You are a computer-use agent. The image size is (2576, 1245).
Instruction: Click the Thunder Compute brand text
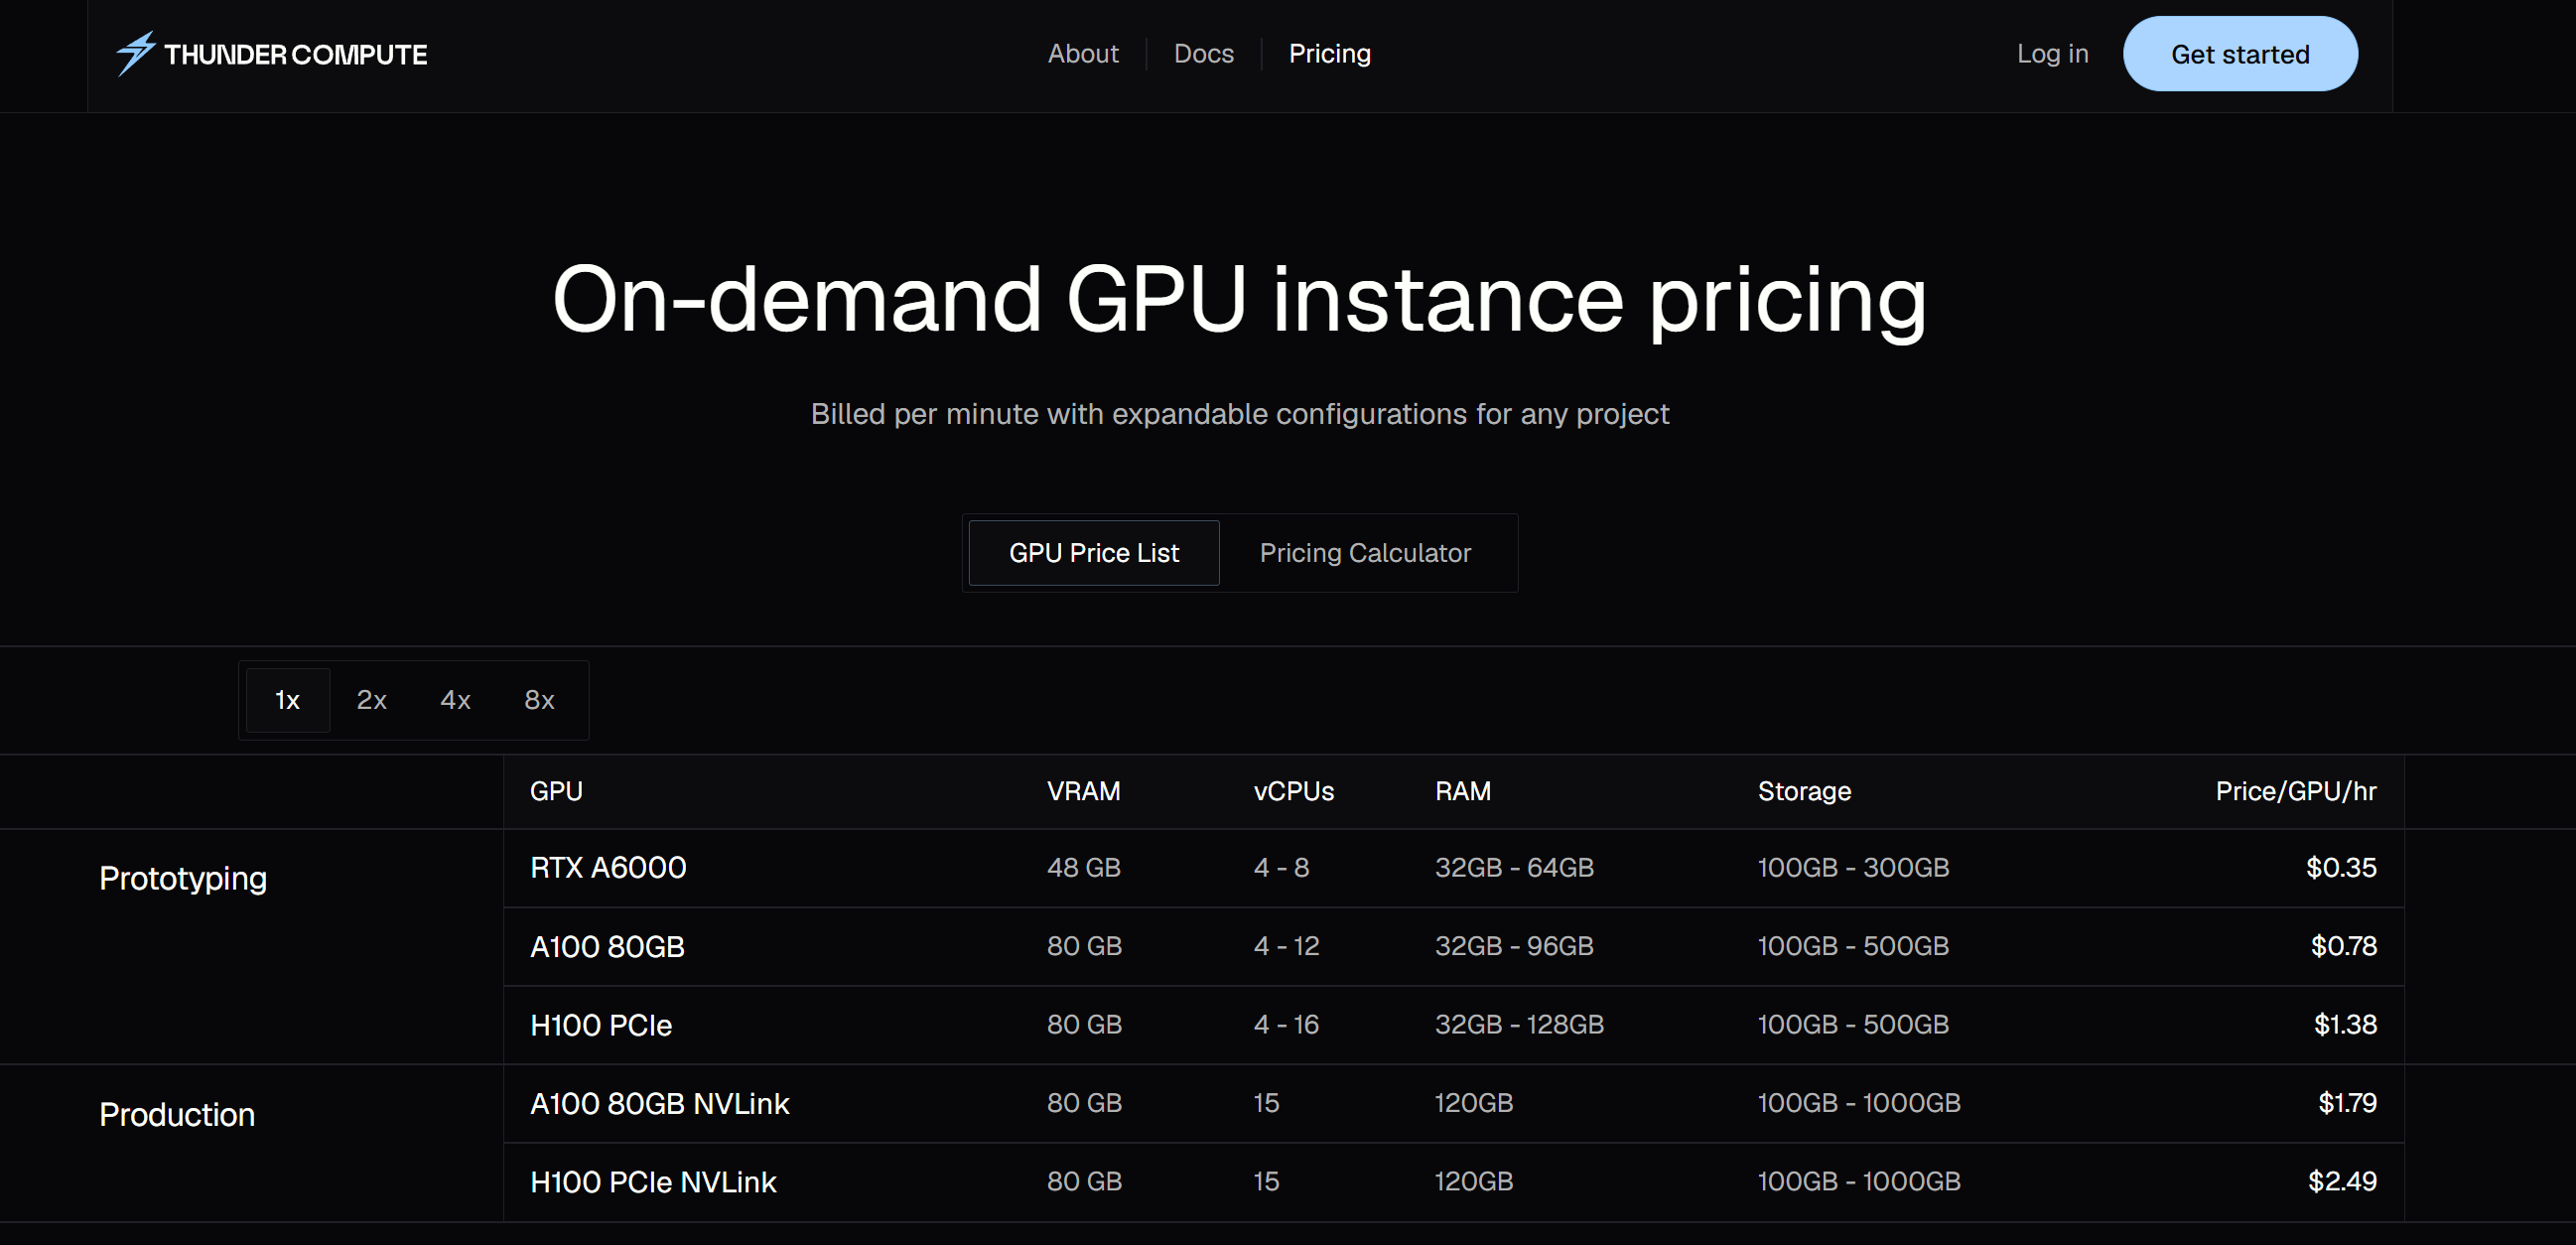tap(295, 55)
